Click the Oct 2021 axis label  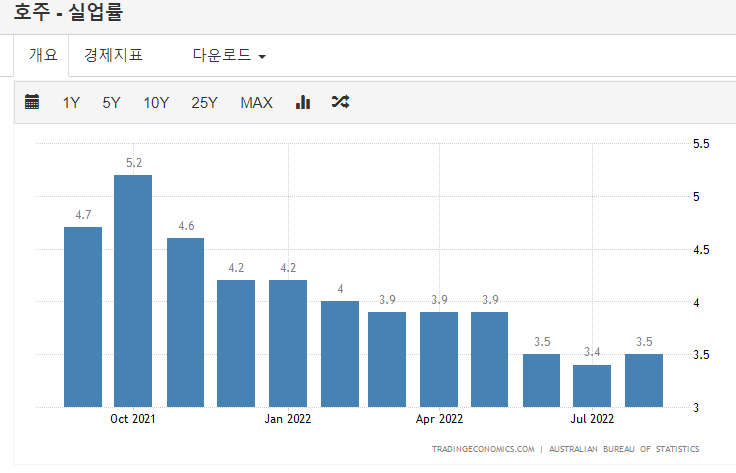point(133,419)
